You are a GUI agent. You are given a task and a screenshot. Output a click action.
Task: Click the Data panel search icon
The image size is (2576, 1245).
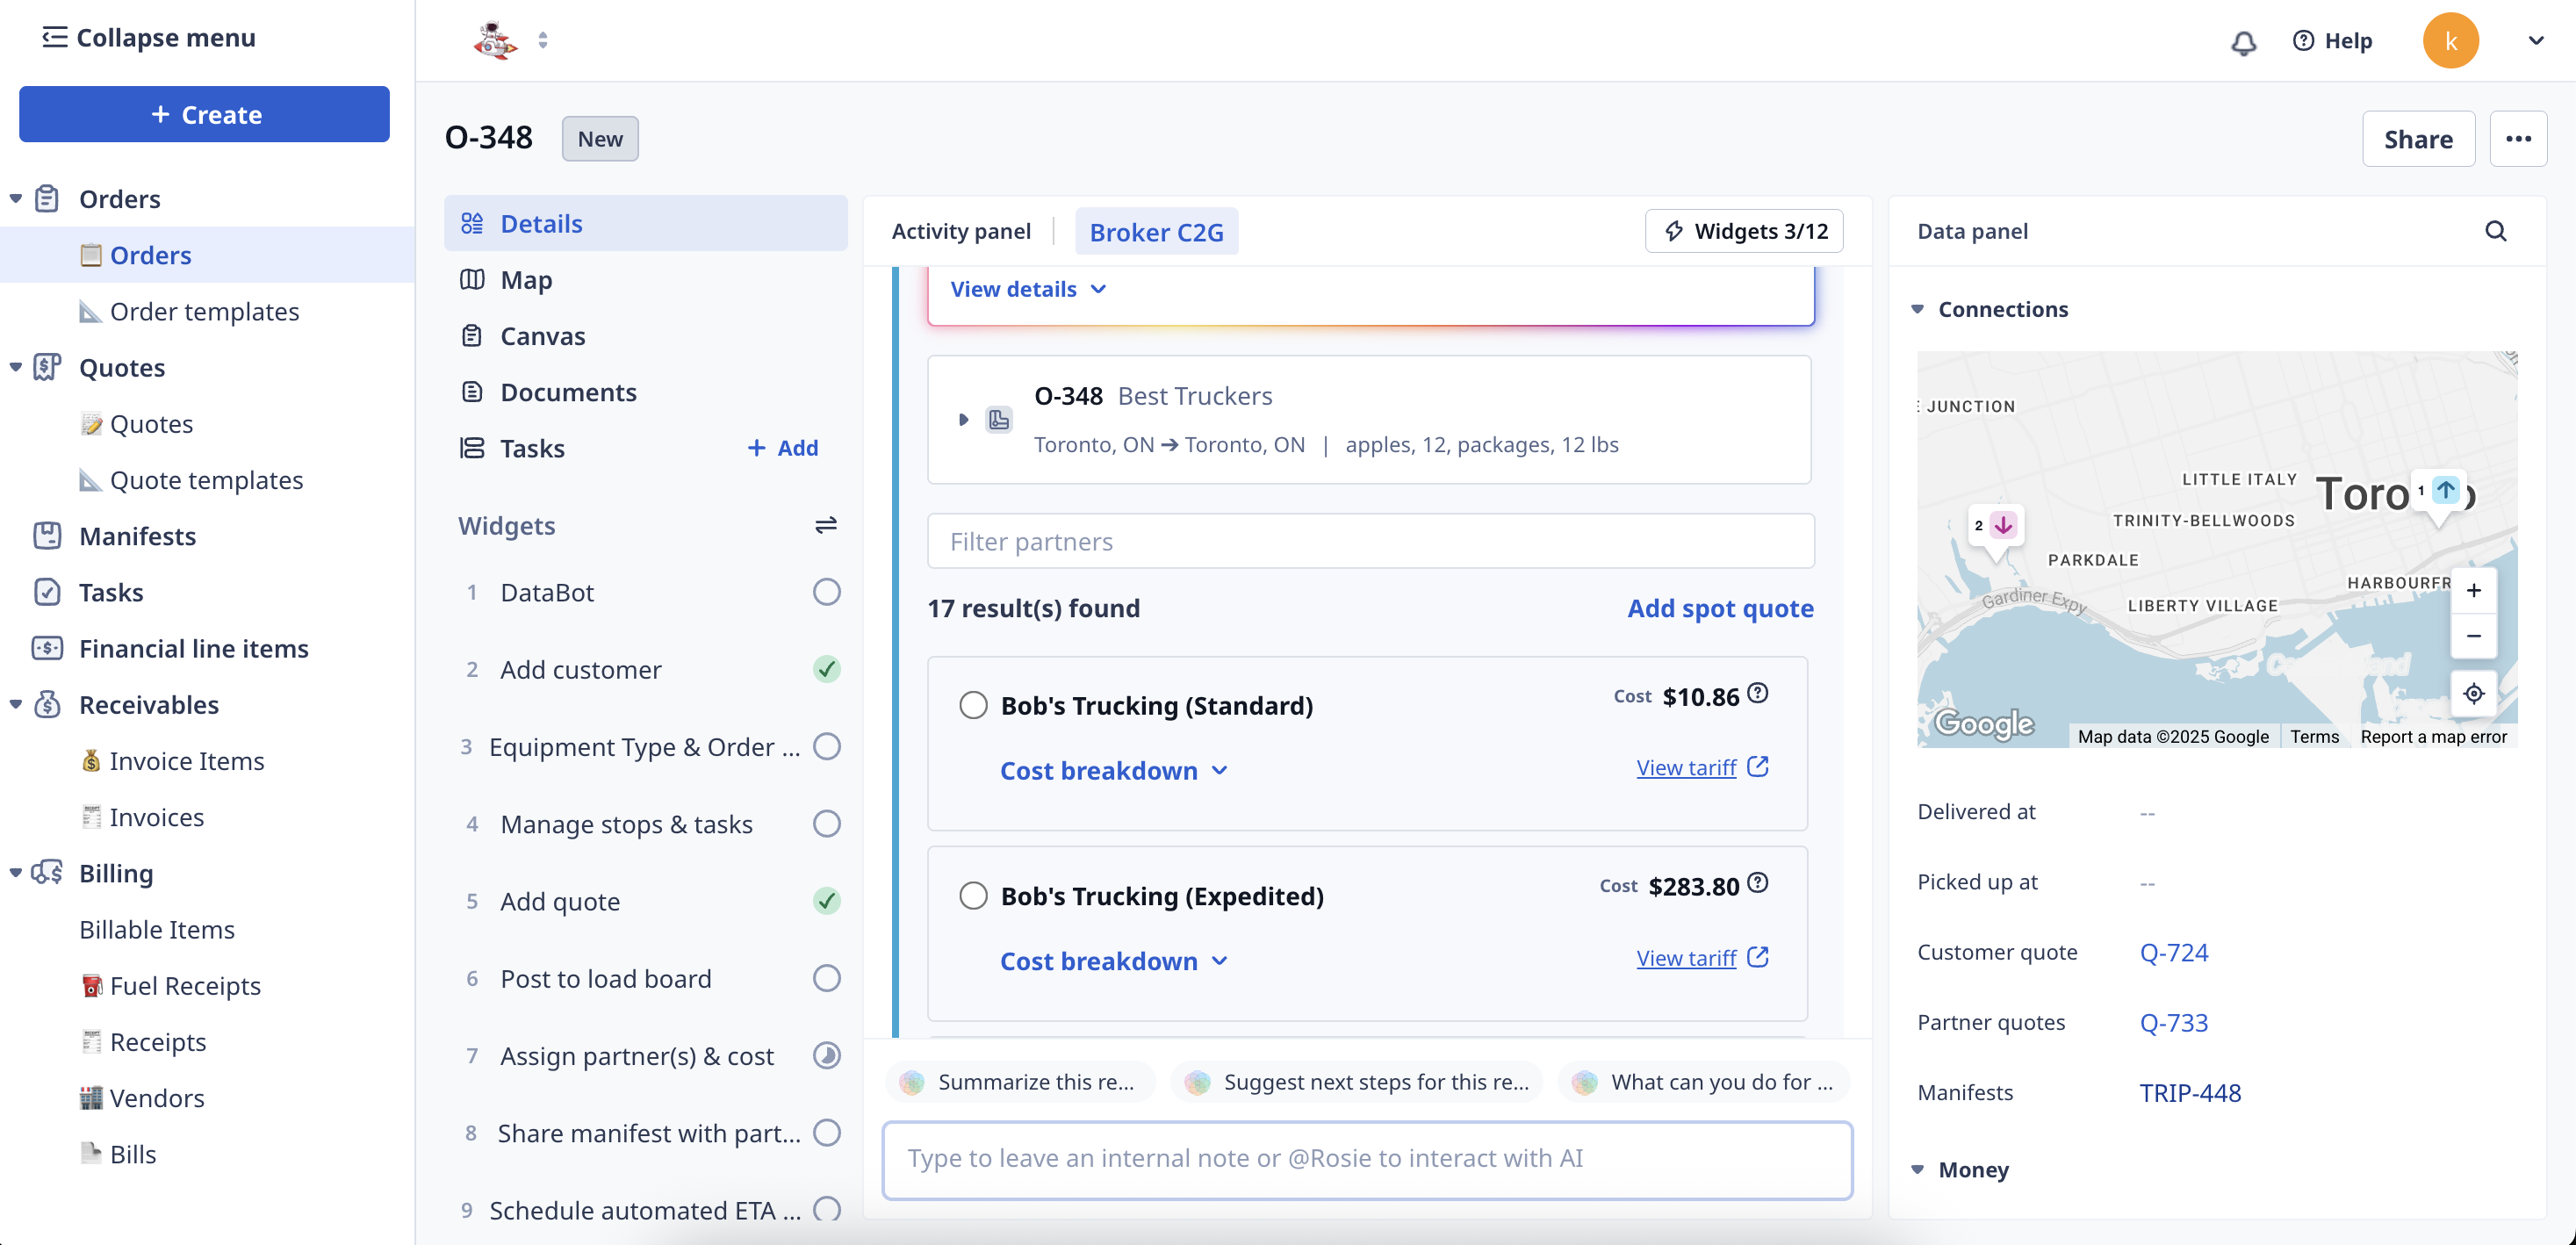(x=2495, y=231)
